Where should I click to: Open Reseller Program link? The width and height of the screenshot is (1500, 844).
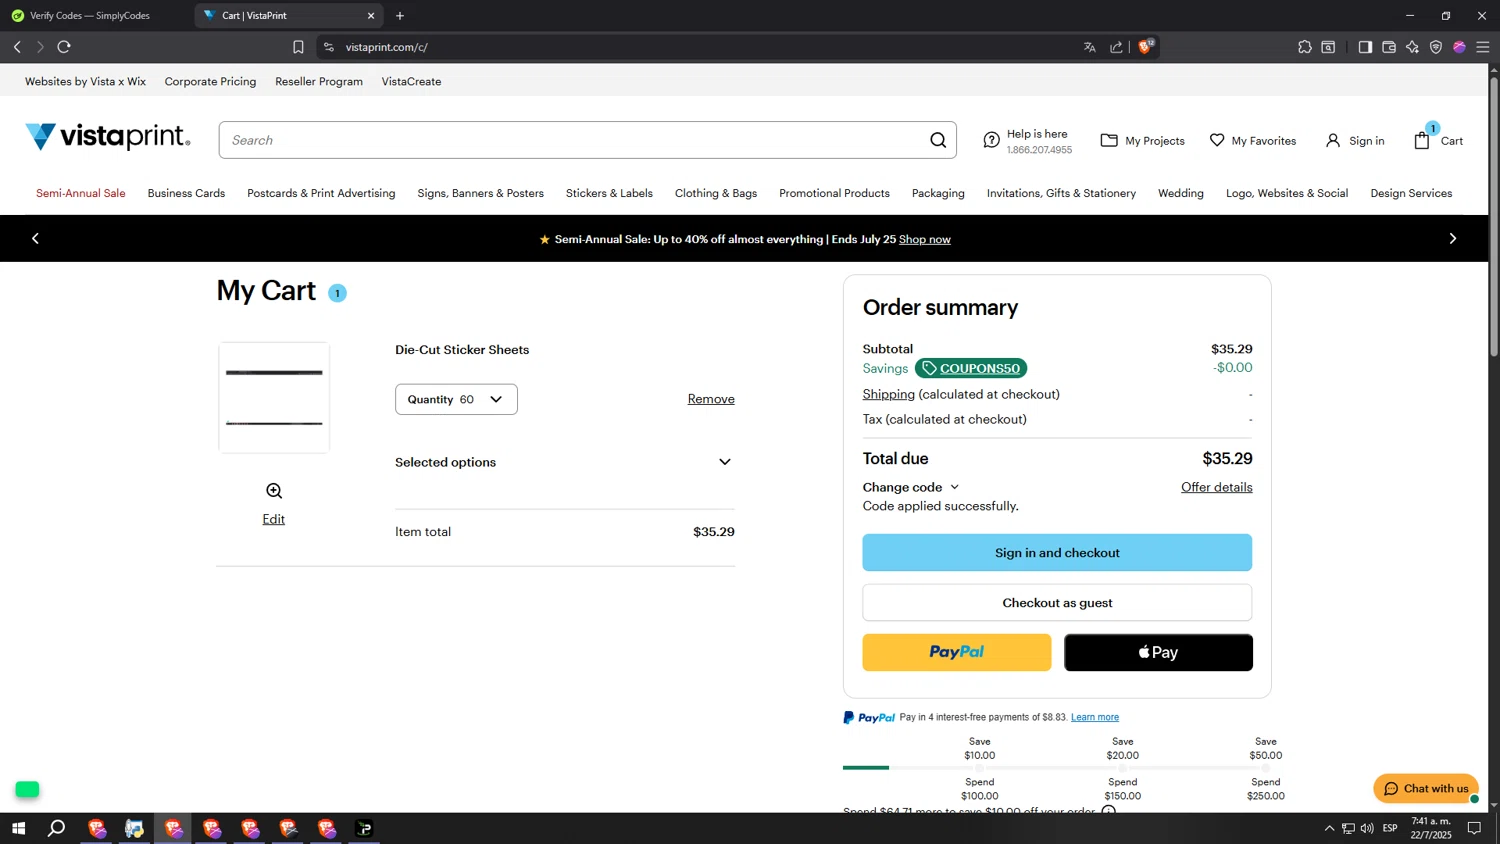click(319, 81)
